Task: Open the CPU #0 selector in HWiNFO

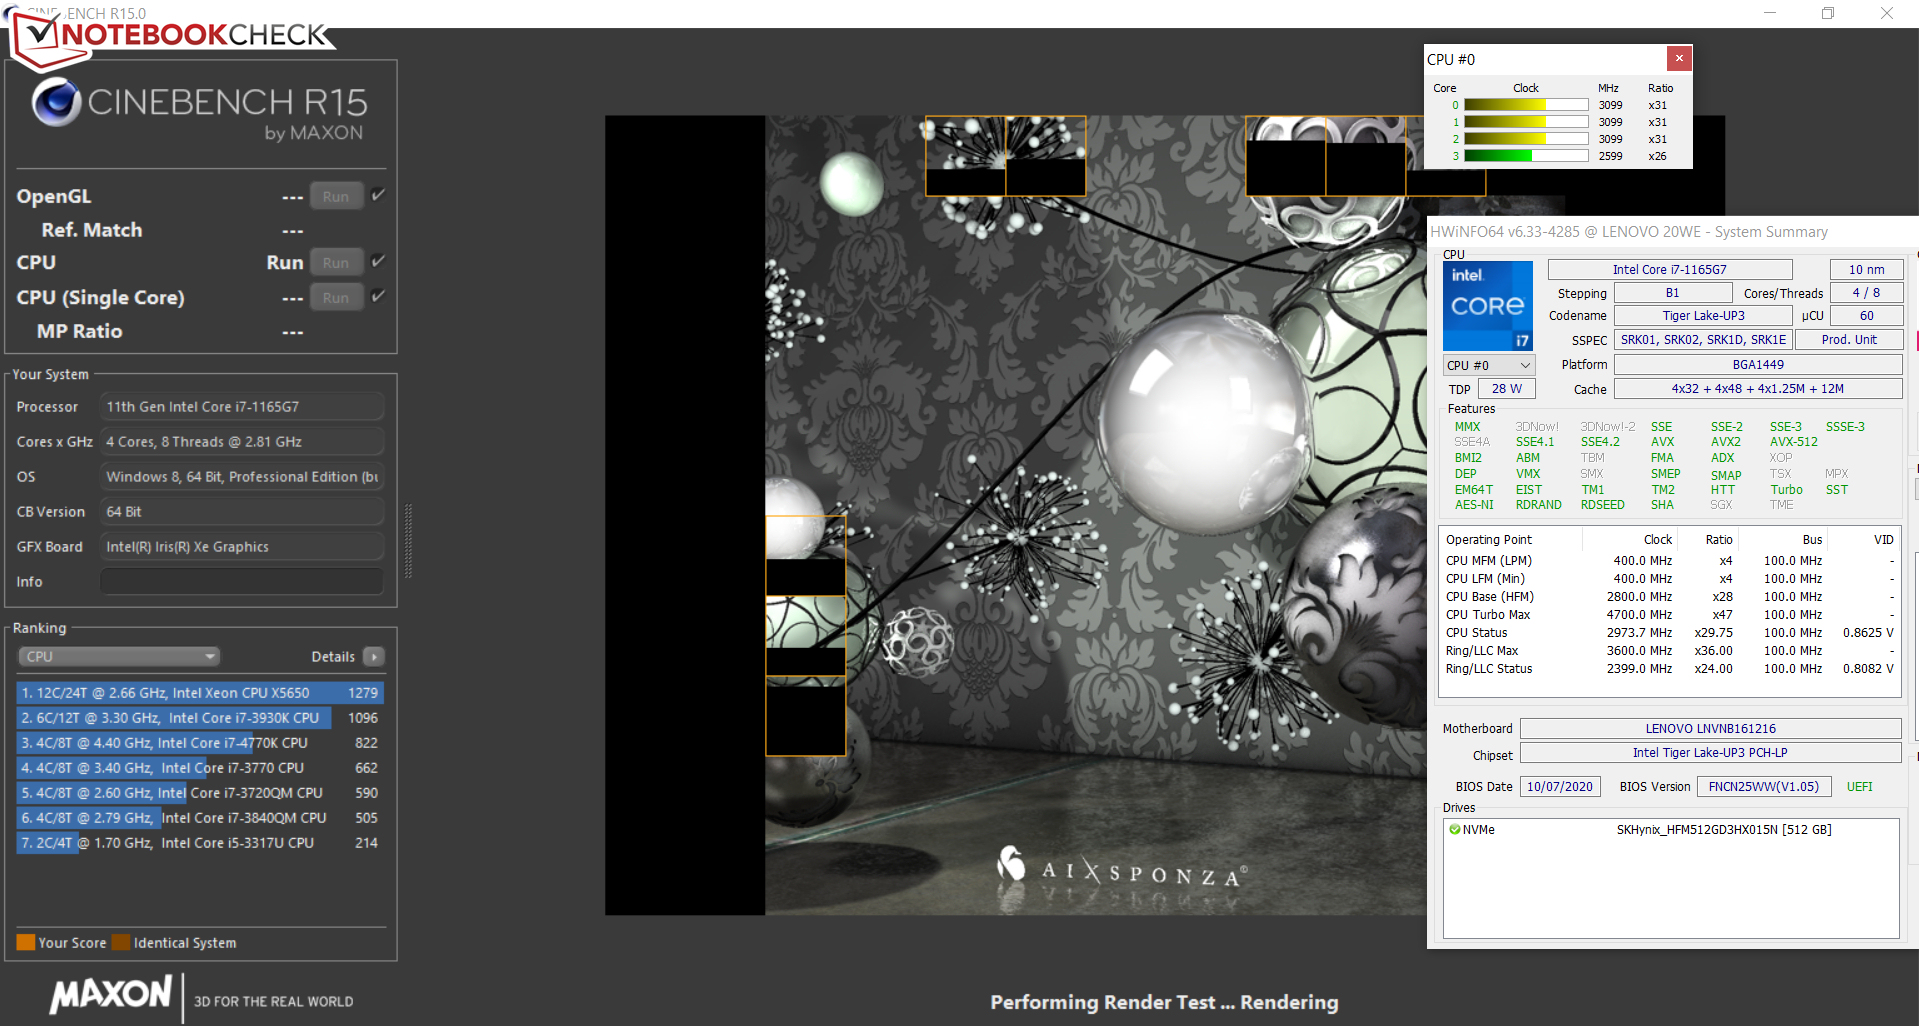Action: (1488, 365)
